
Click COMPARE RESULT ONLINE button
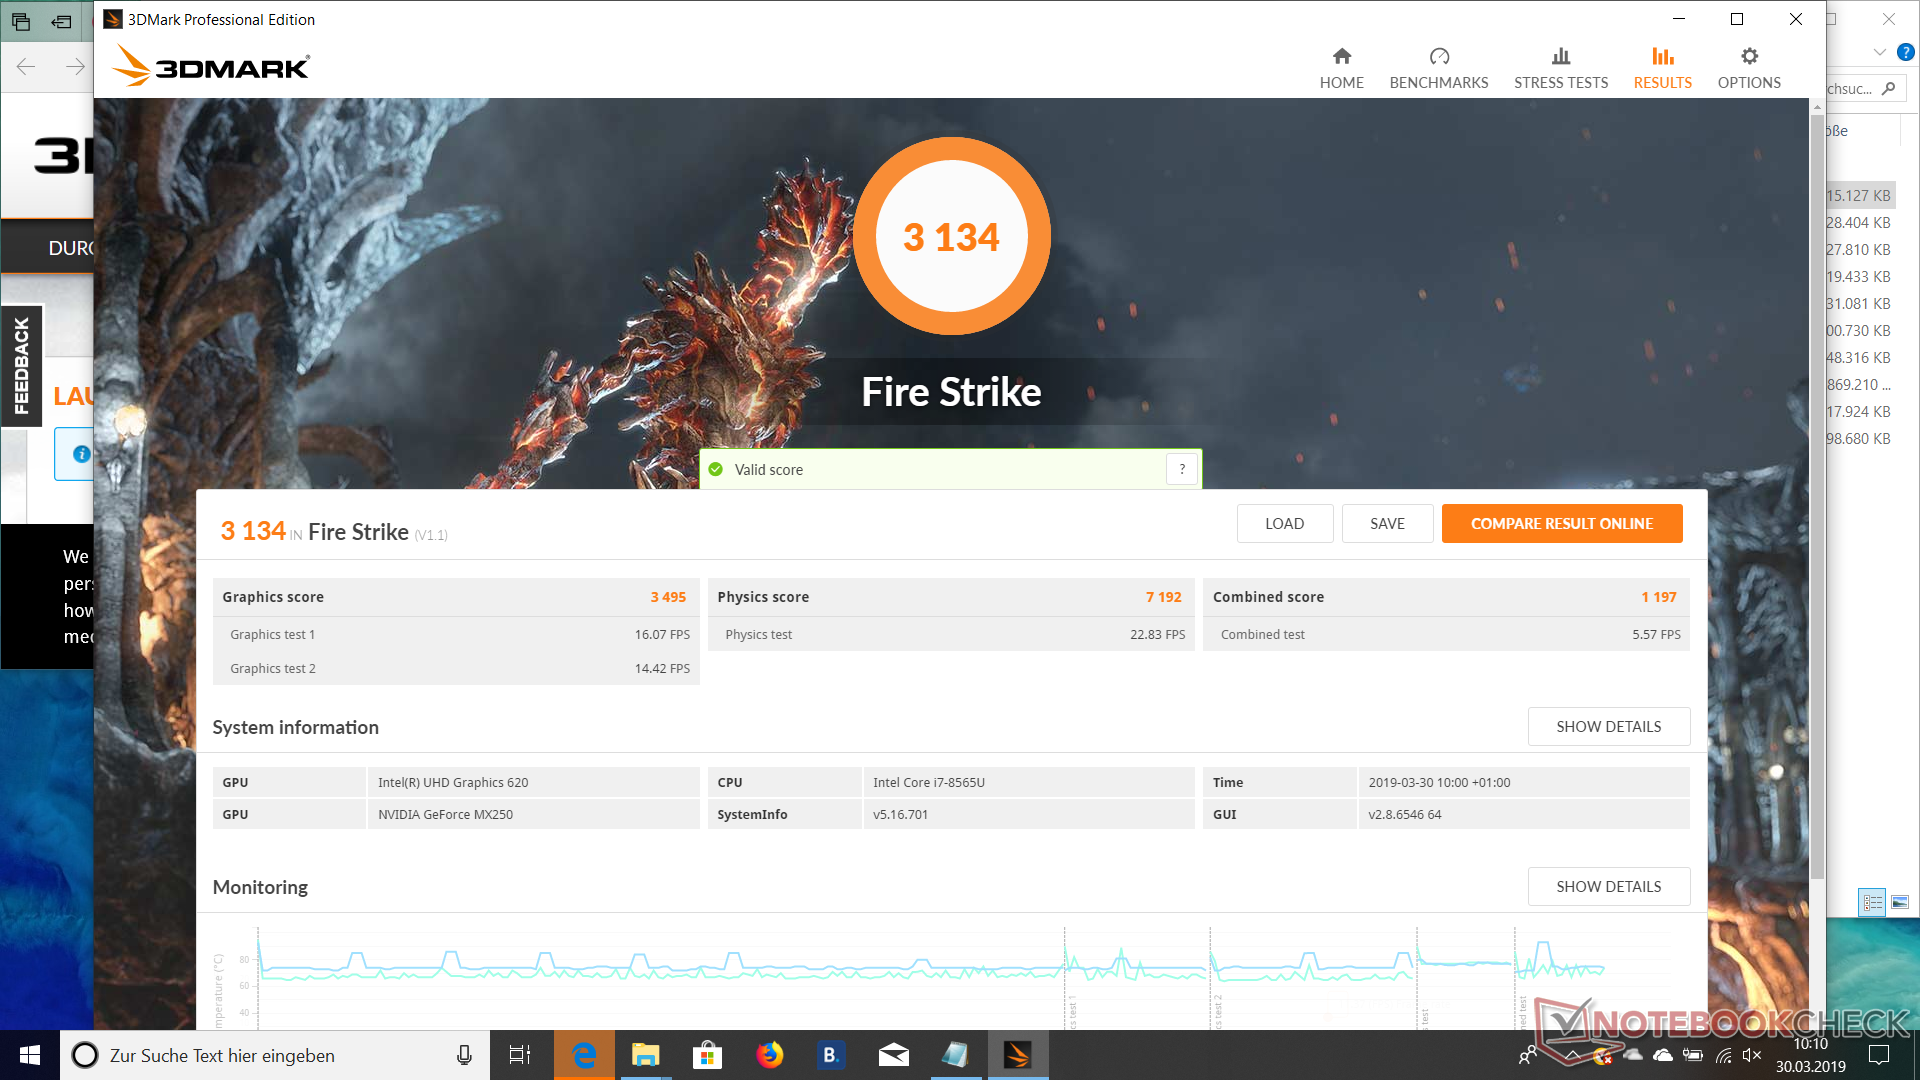click(x=1561, y=524)
